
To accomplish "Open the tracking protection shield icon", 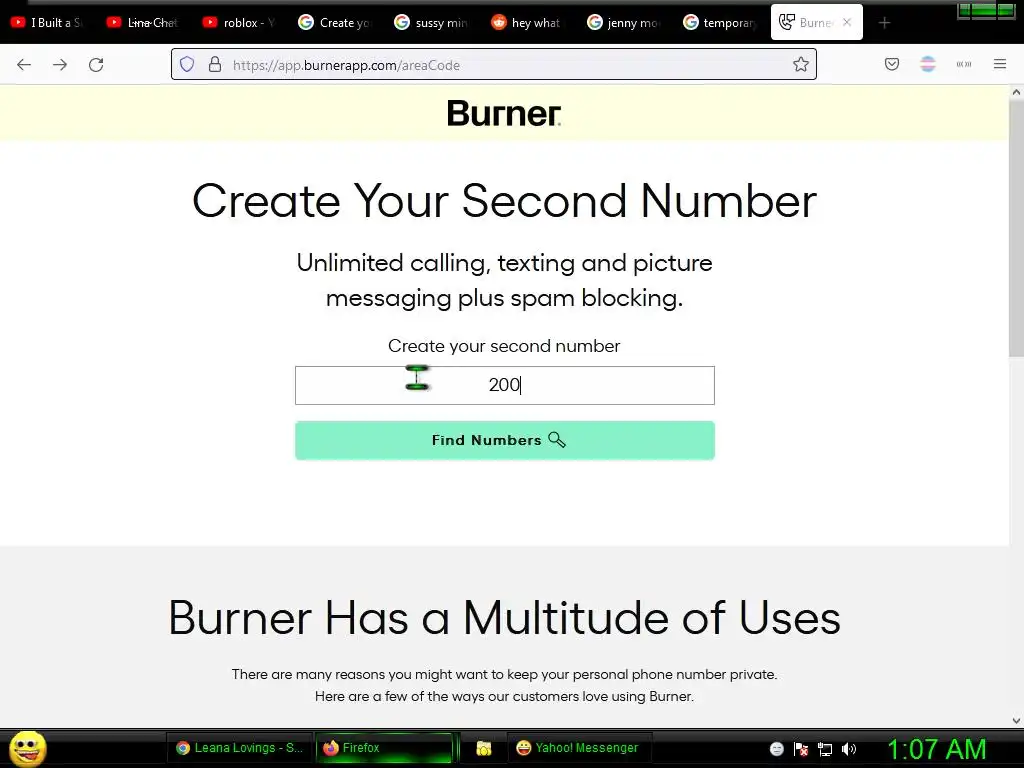I will pyautogui.click(x=187, y=65).
